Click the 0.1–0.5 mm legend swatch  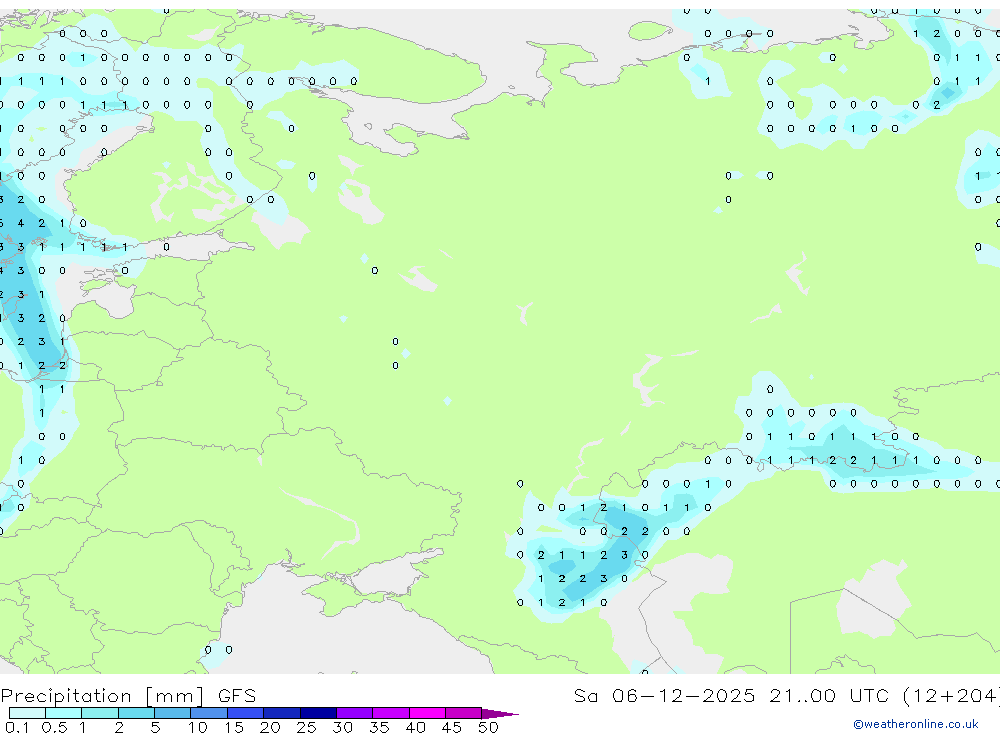27,713
